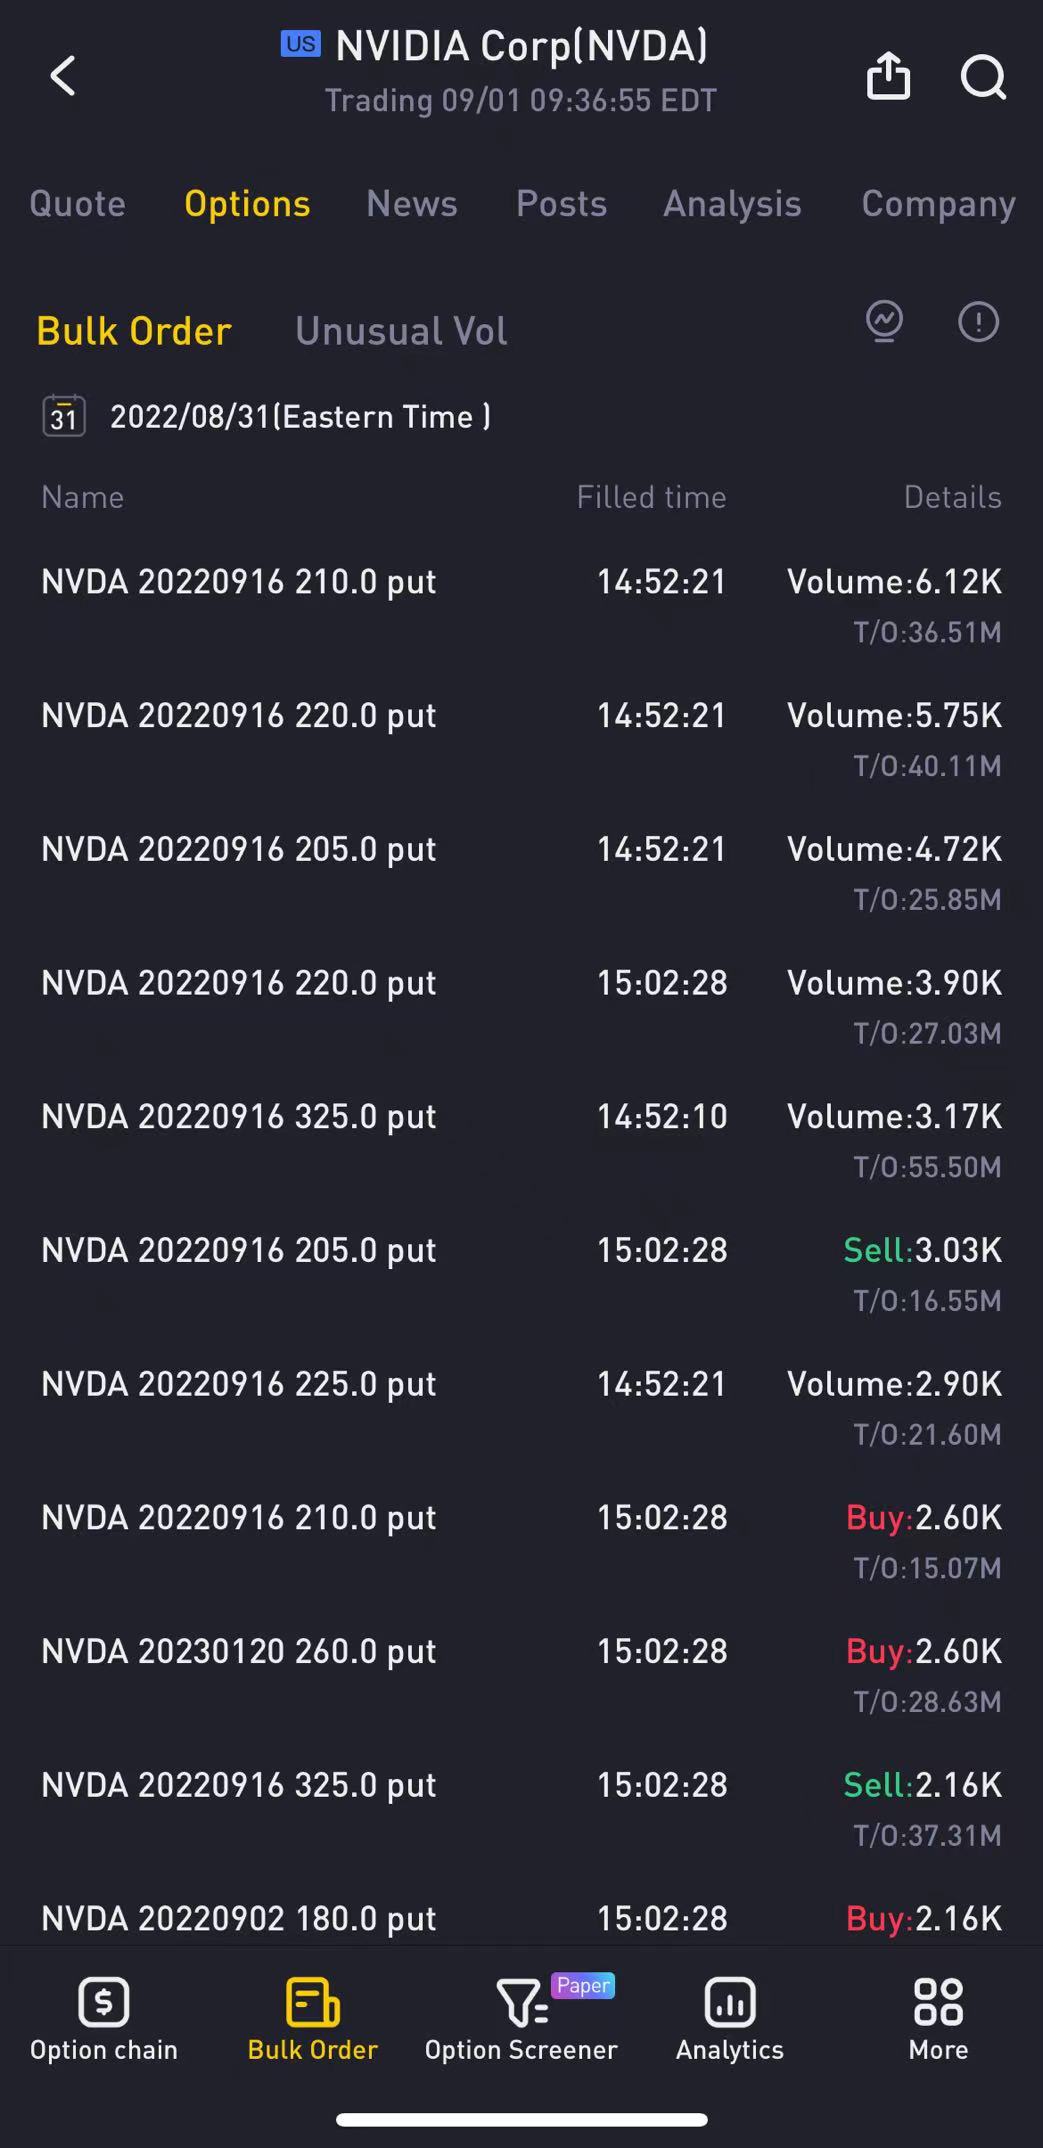Open search with magnifier icon
This screenshot has height=2148, width=1043.
coord(982,76)
